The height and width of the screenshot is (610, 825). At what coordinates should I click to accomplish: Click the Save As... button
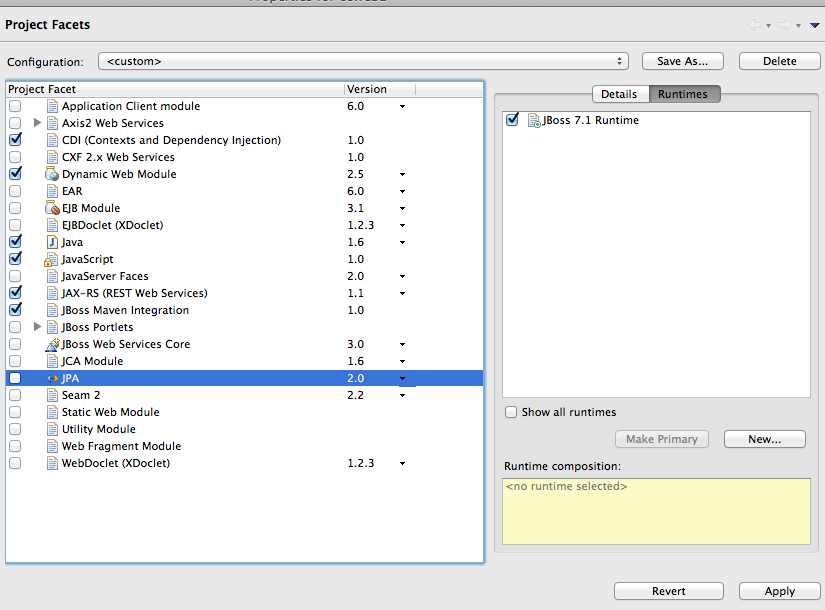(682, 61)
